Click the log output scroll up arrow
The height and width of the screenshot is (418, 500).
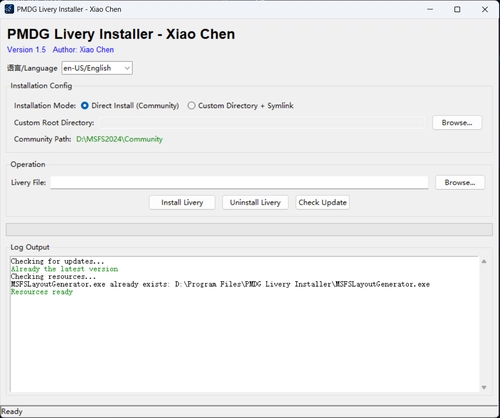point(484,261)
